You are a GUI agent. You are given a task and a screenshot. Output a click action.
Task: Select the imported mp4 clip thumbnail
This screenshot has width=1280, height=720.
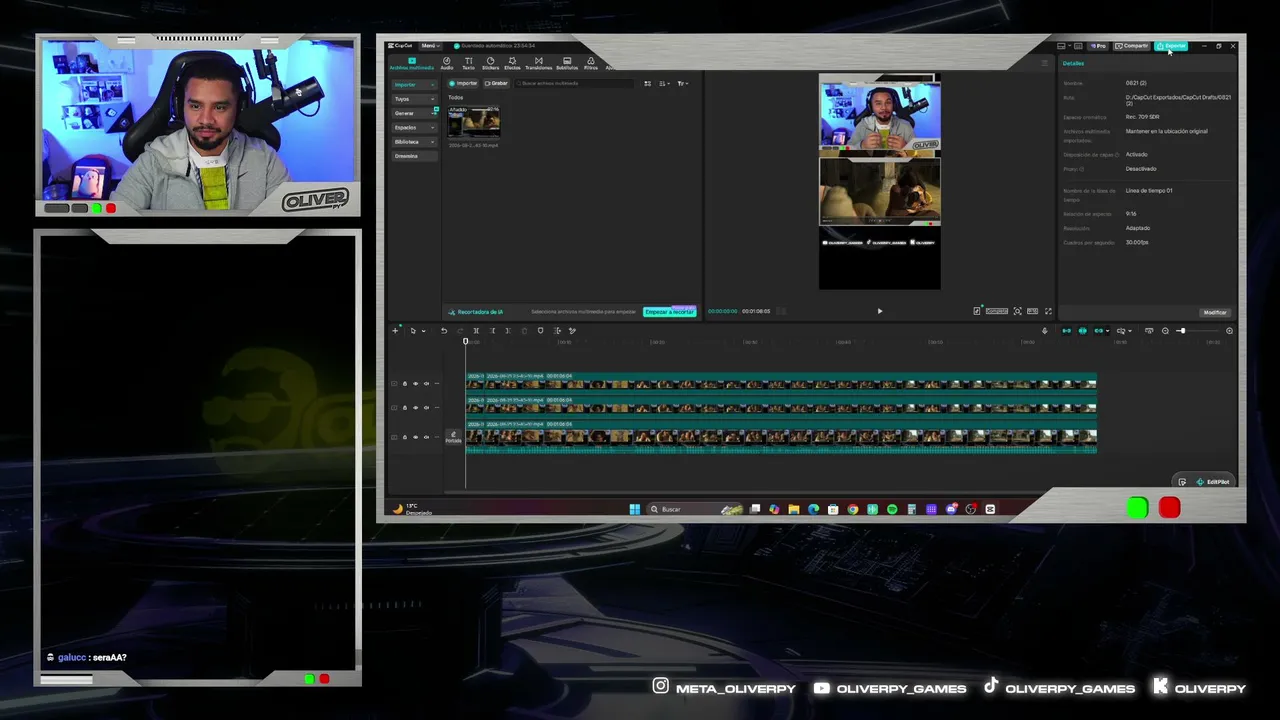pyautogui.click(x=474, y=121)
